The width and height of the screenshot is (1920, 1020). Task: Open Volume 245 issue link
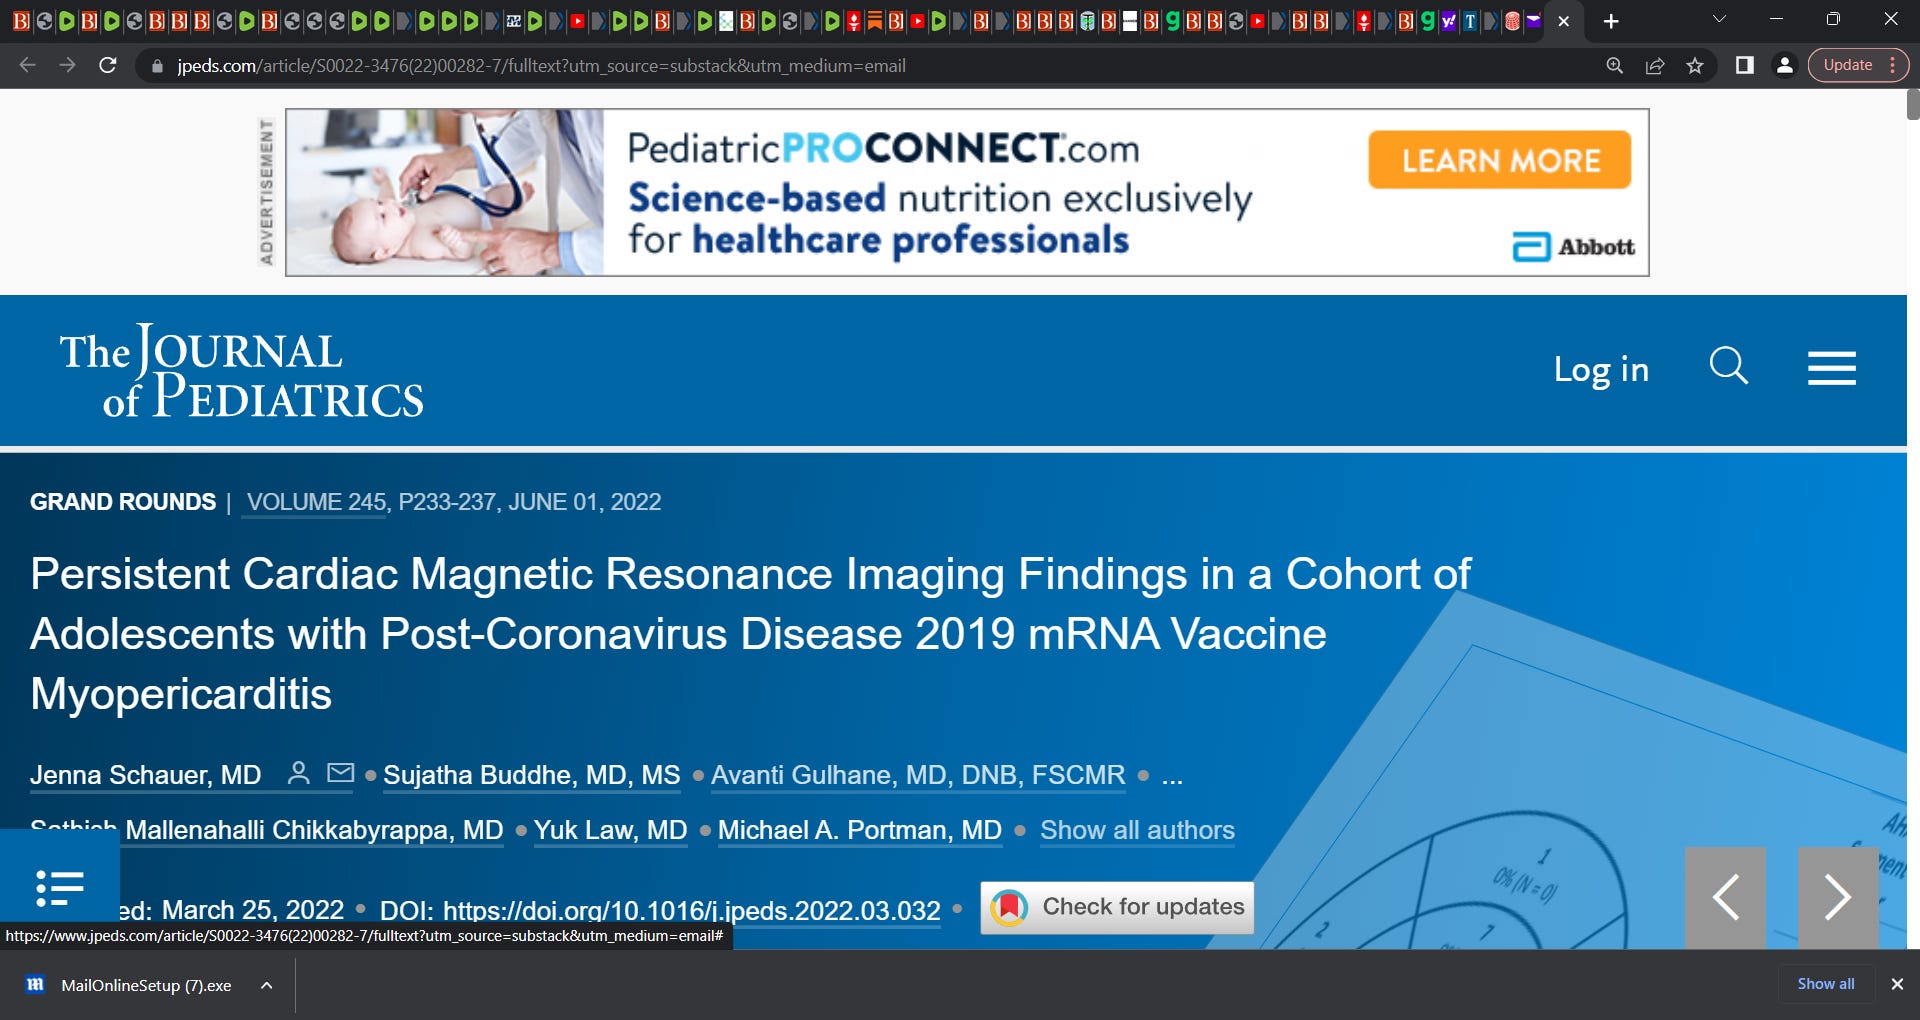[x=316, y=502]
